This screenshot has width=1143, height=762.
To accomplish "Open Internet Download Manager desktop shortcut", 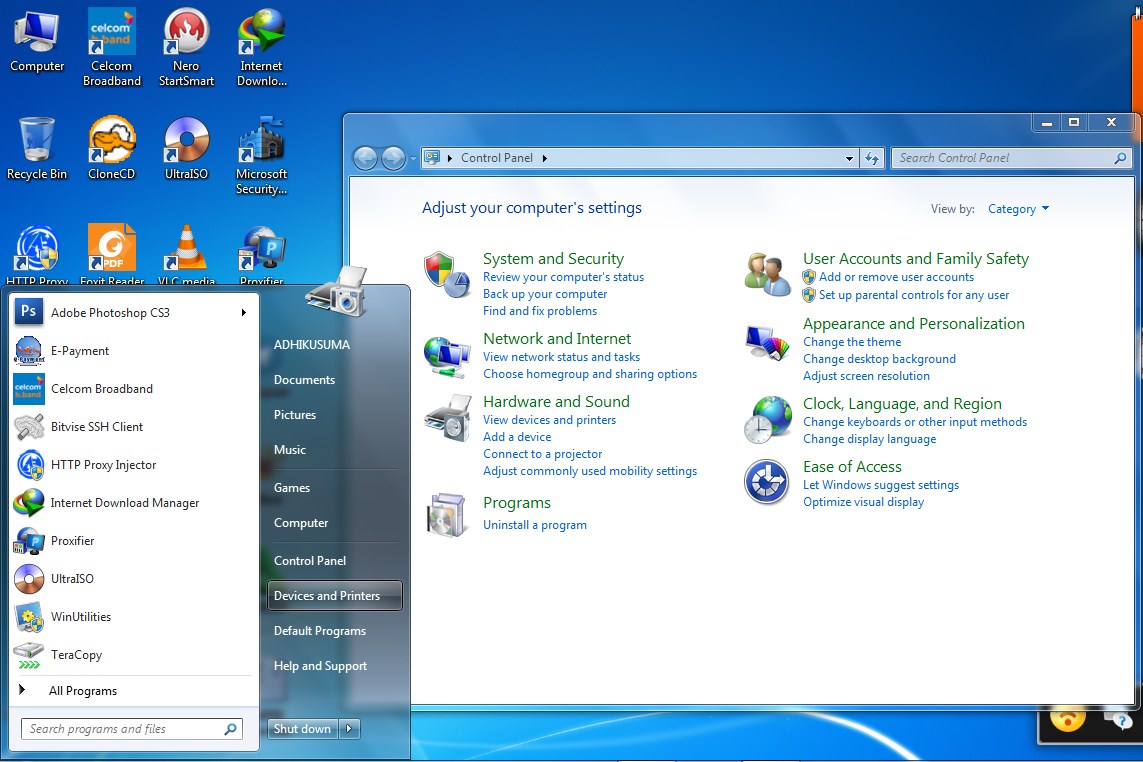I will coord(261,48).
